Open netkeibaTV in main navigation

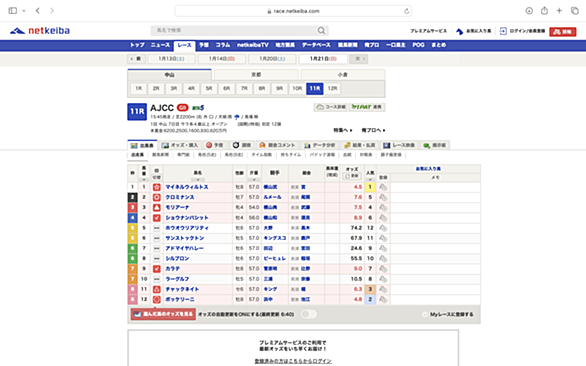click(x=253, y=45)
